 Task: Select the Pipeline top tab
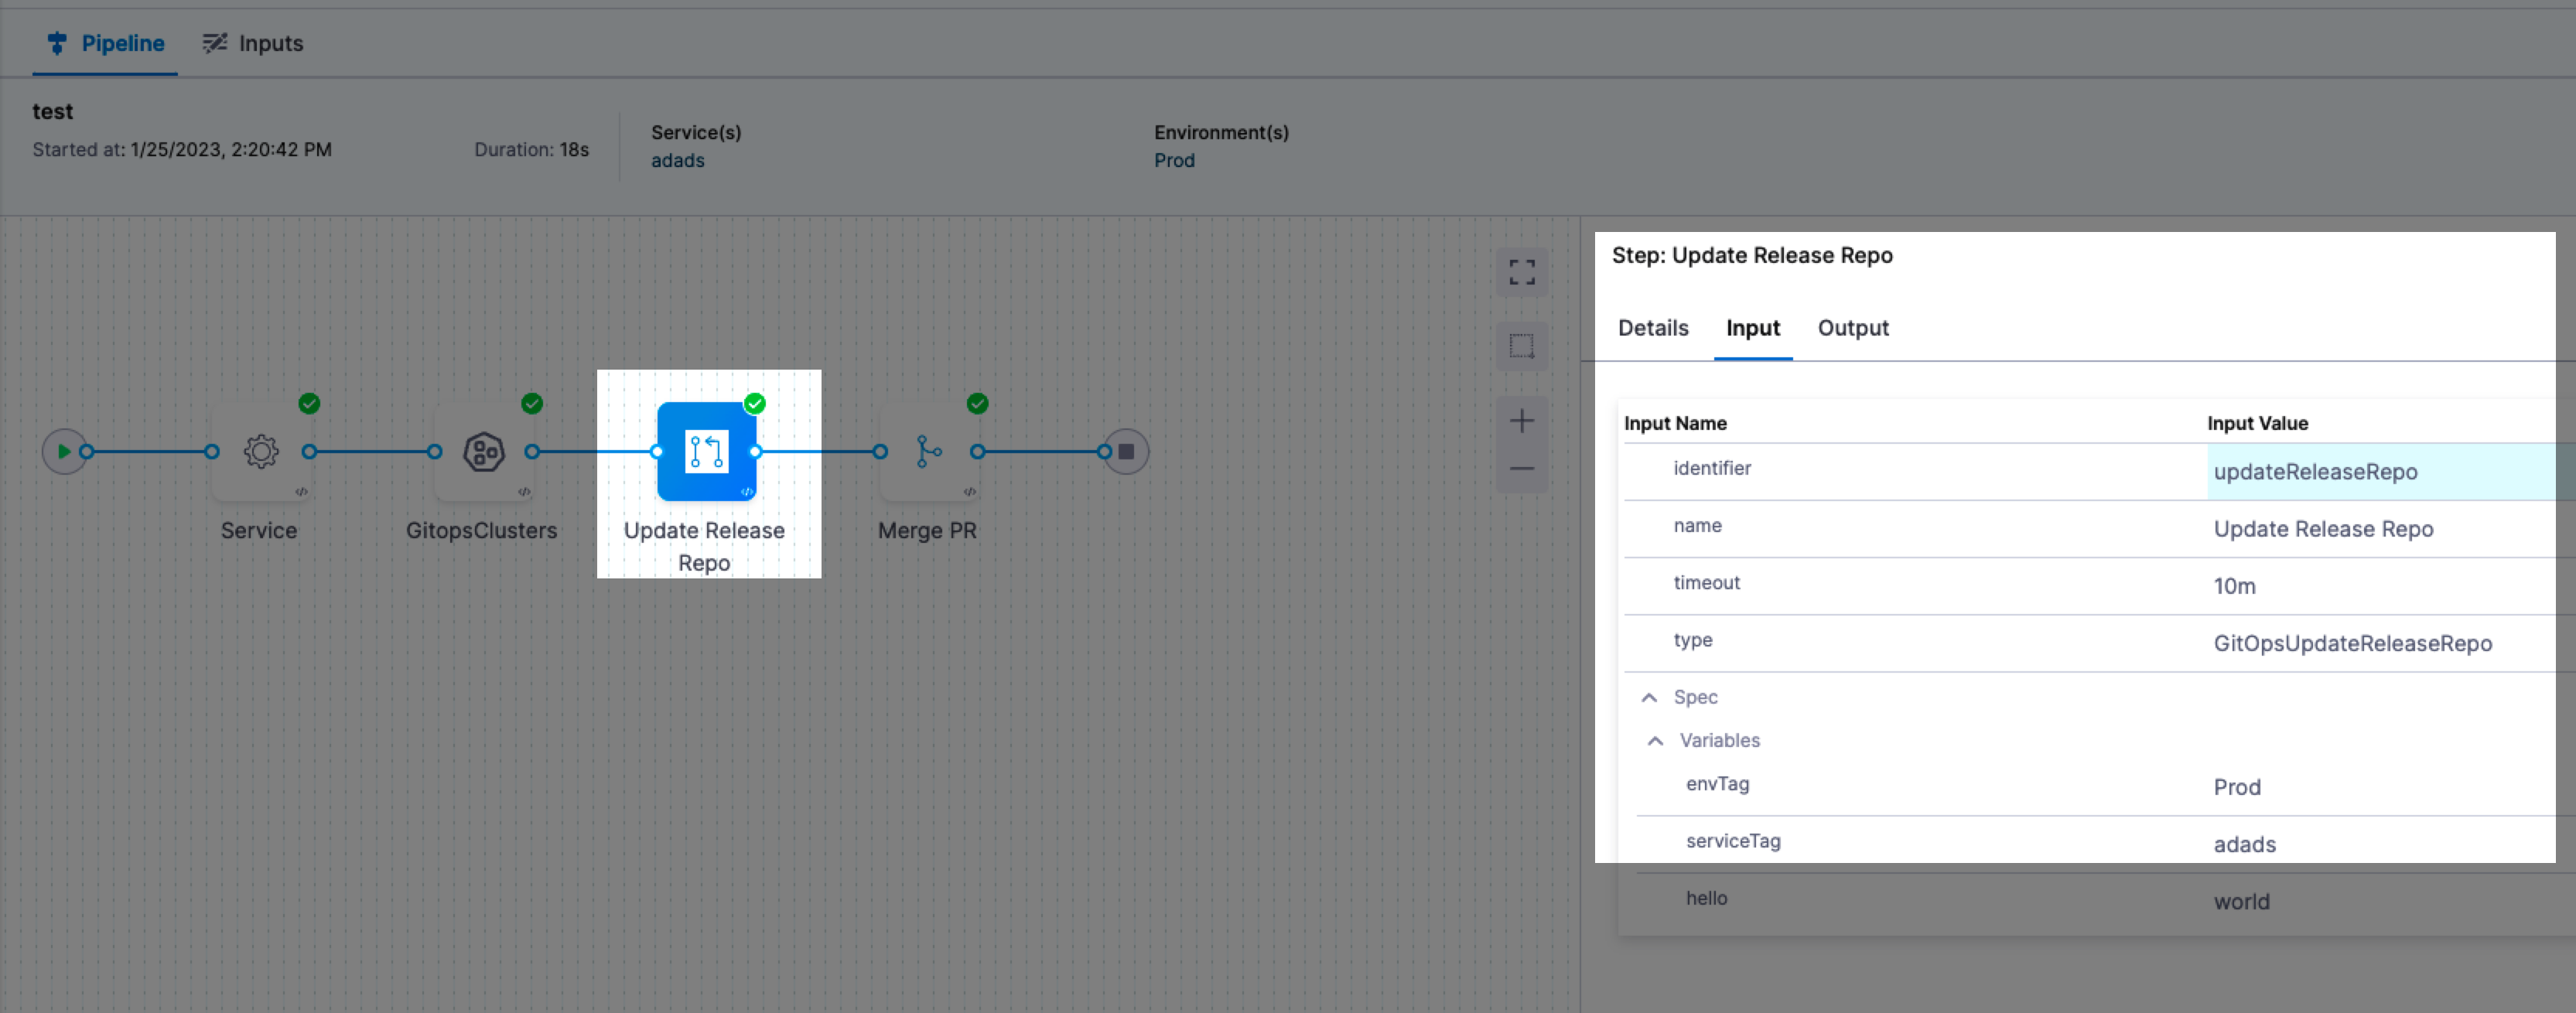click(106, 43)
